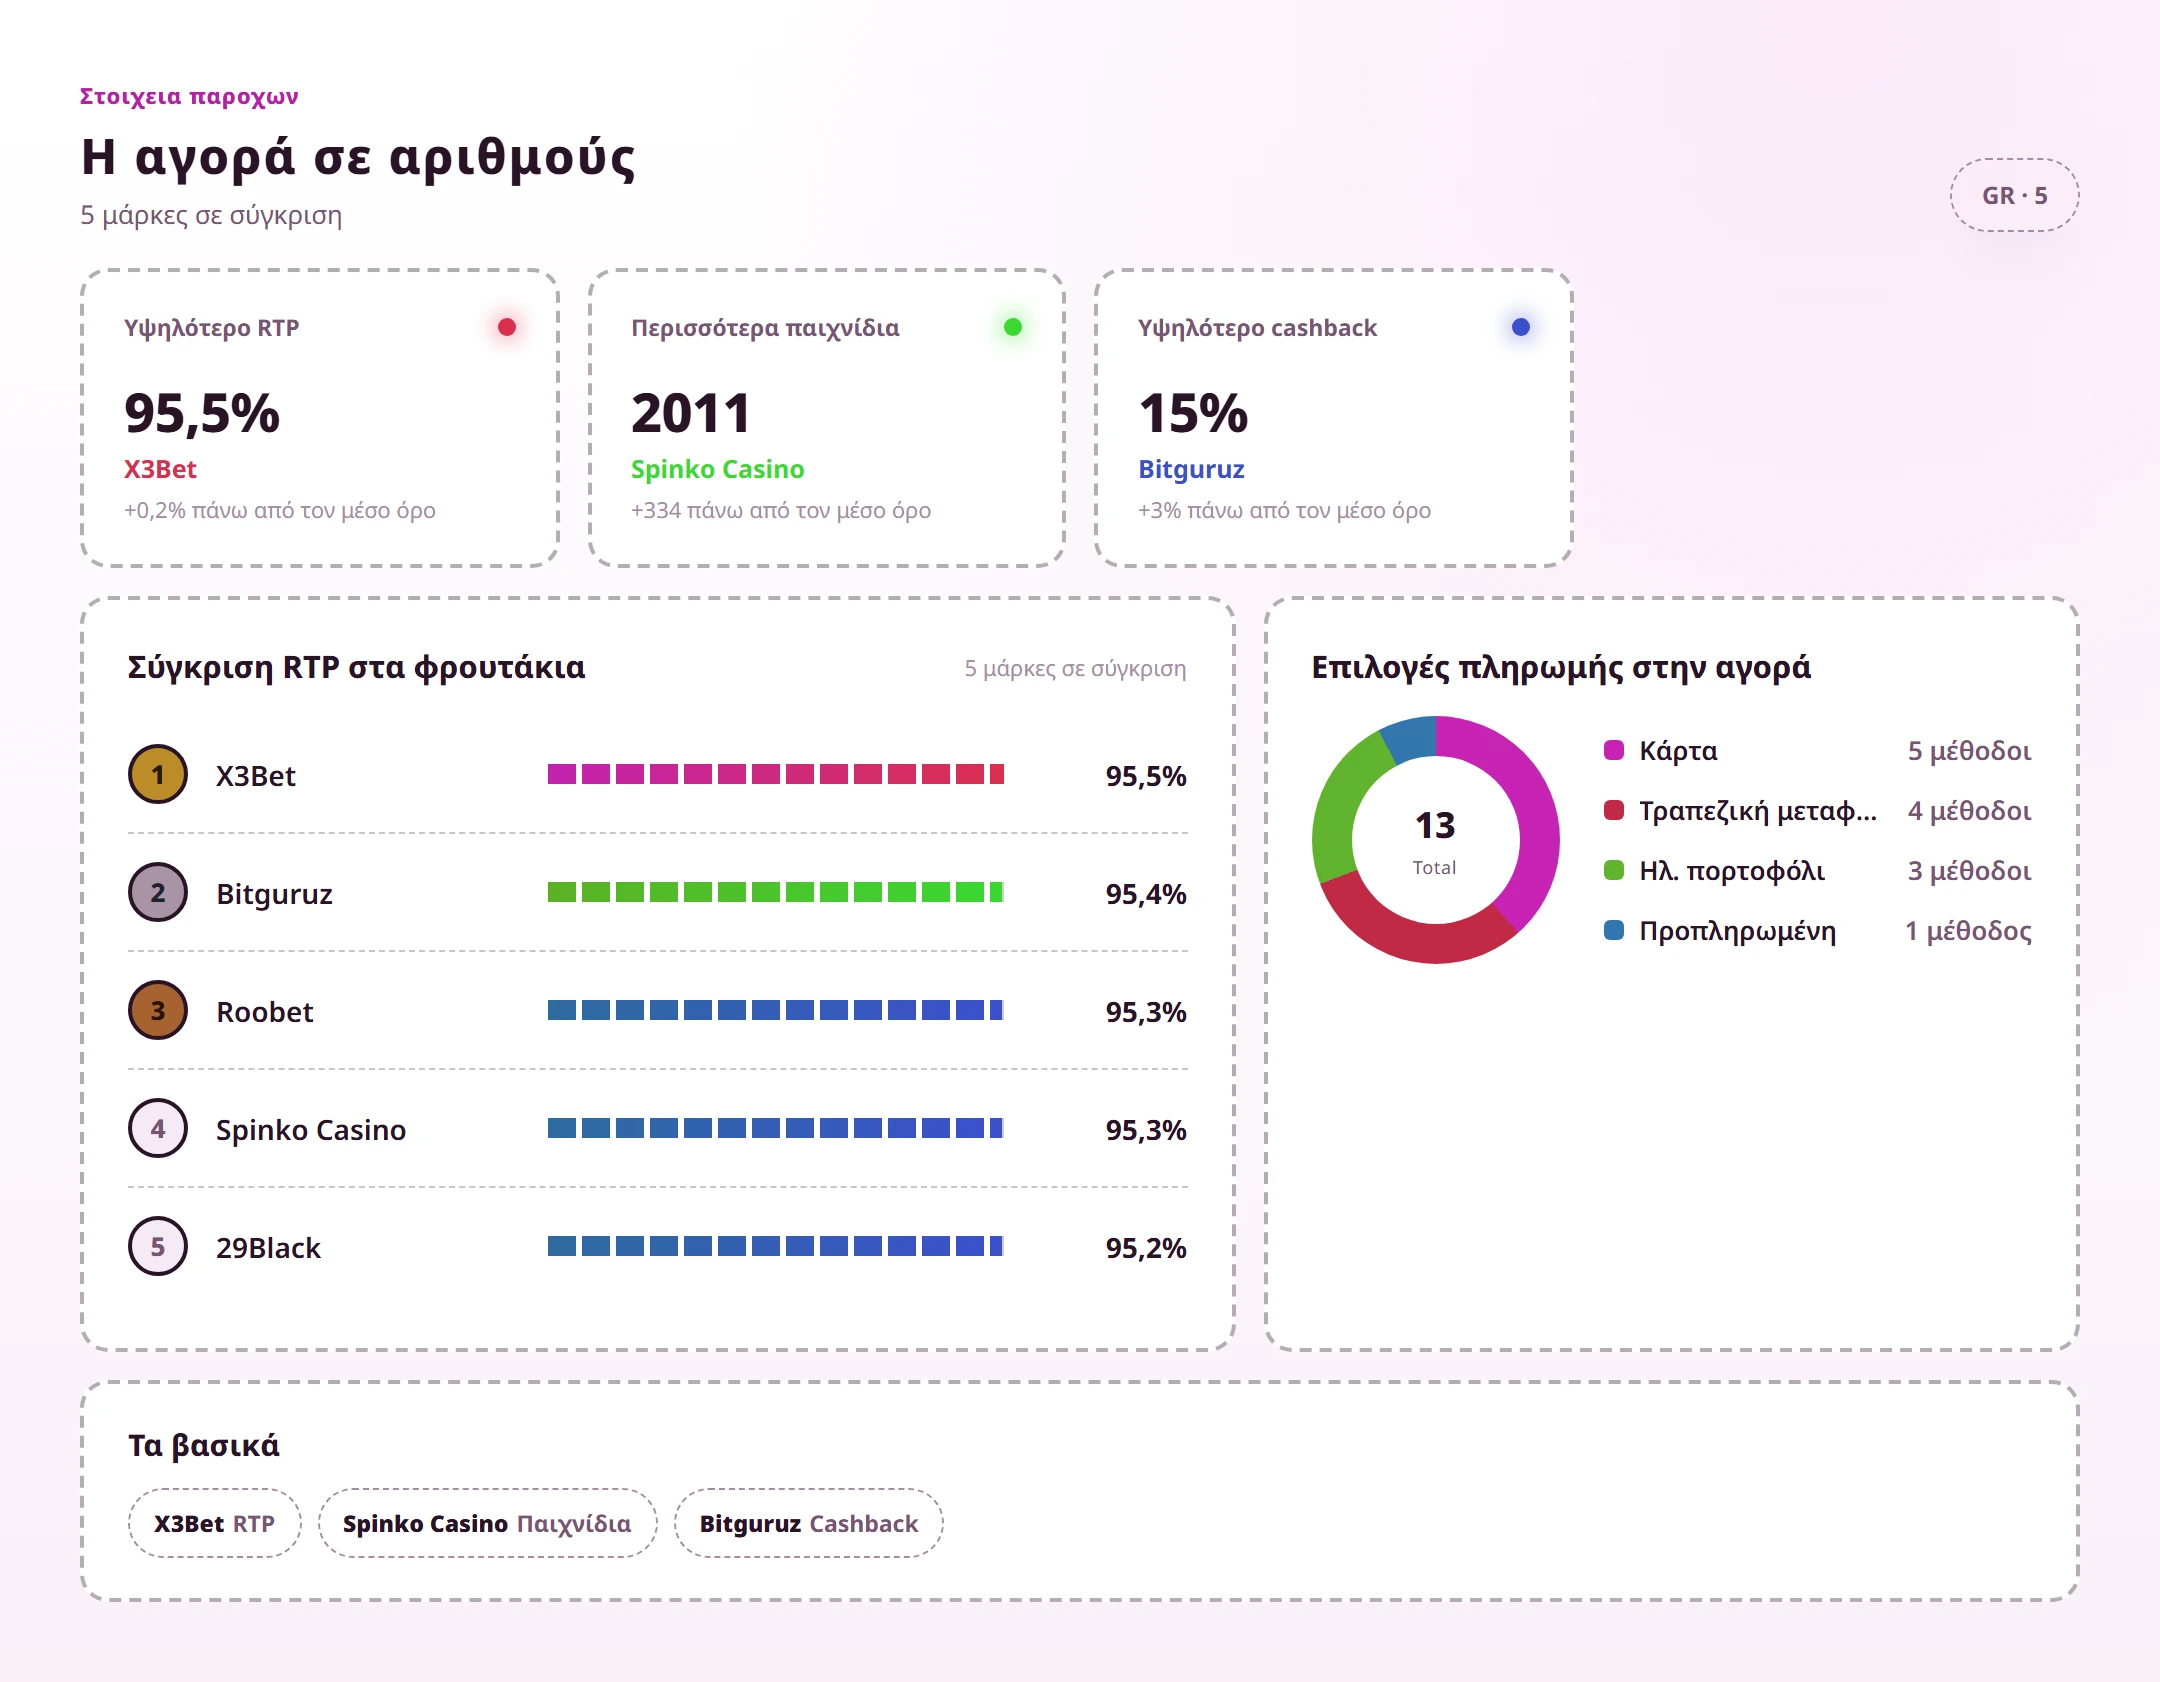Click the Roobet blue RTP bar
Image resolution: width=2160 pixels, height=1682 pixels.
776,1011
